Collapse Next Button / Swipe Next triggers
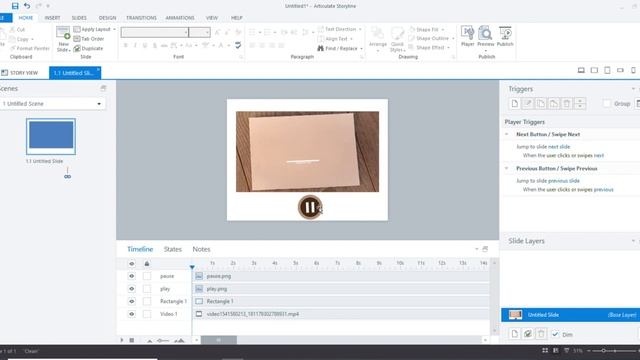The width and height of the screenshot is (640, 360). [x=507, y=134]
